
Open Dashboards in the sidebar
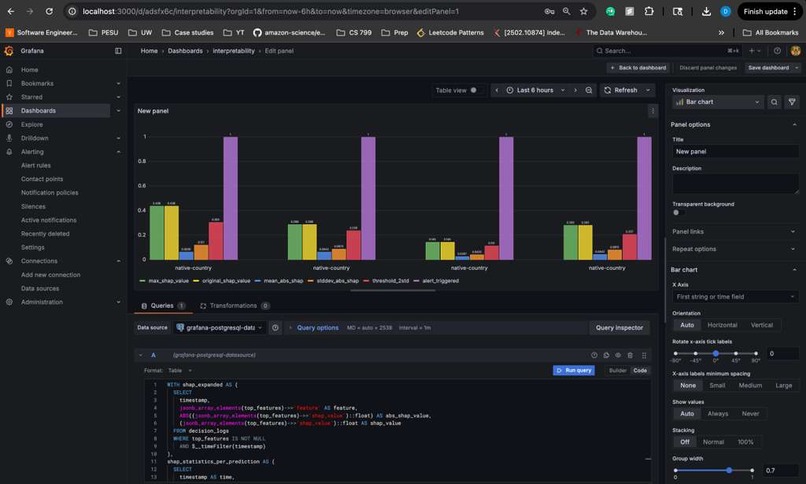38,111
